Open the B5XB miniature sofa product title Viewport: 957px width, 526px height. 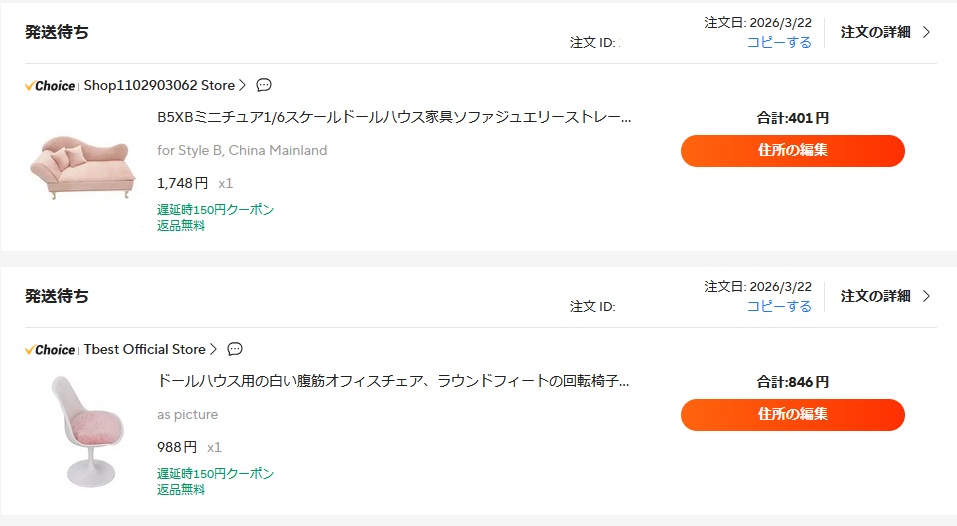coord(394,117)
